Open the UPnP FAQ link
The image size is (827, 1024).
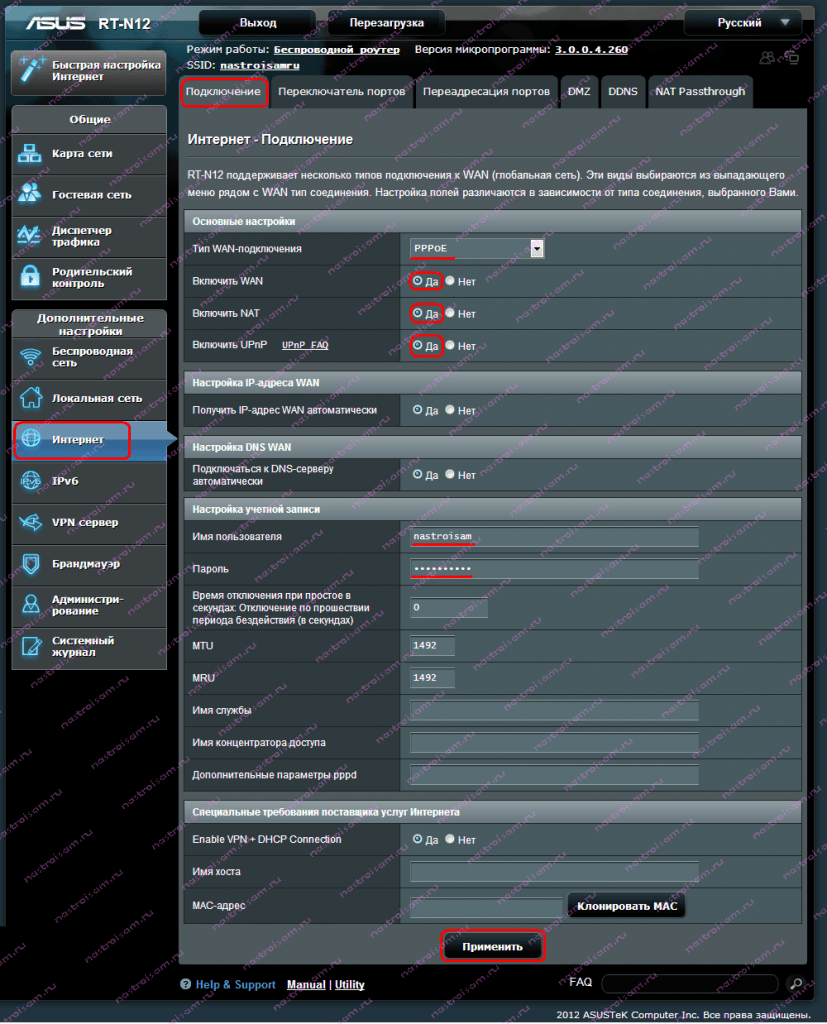pyautogui.click(x=305, y=345)
